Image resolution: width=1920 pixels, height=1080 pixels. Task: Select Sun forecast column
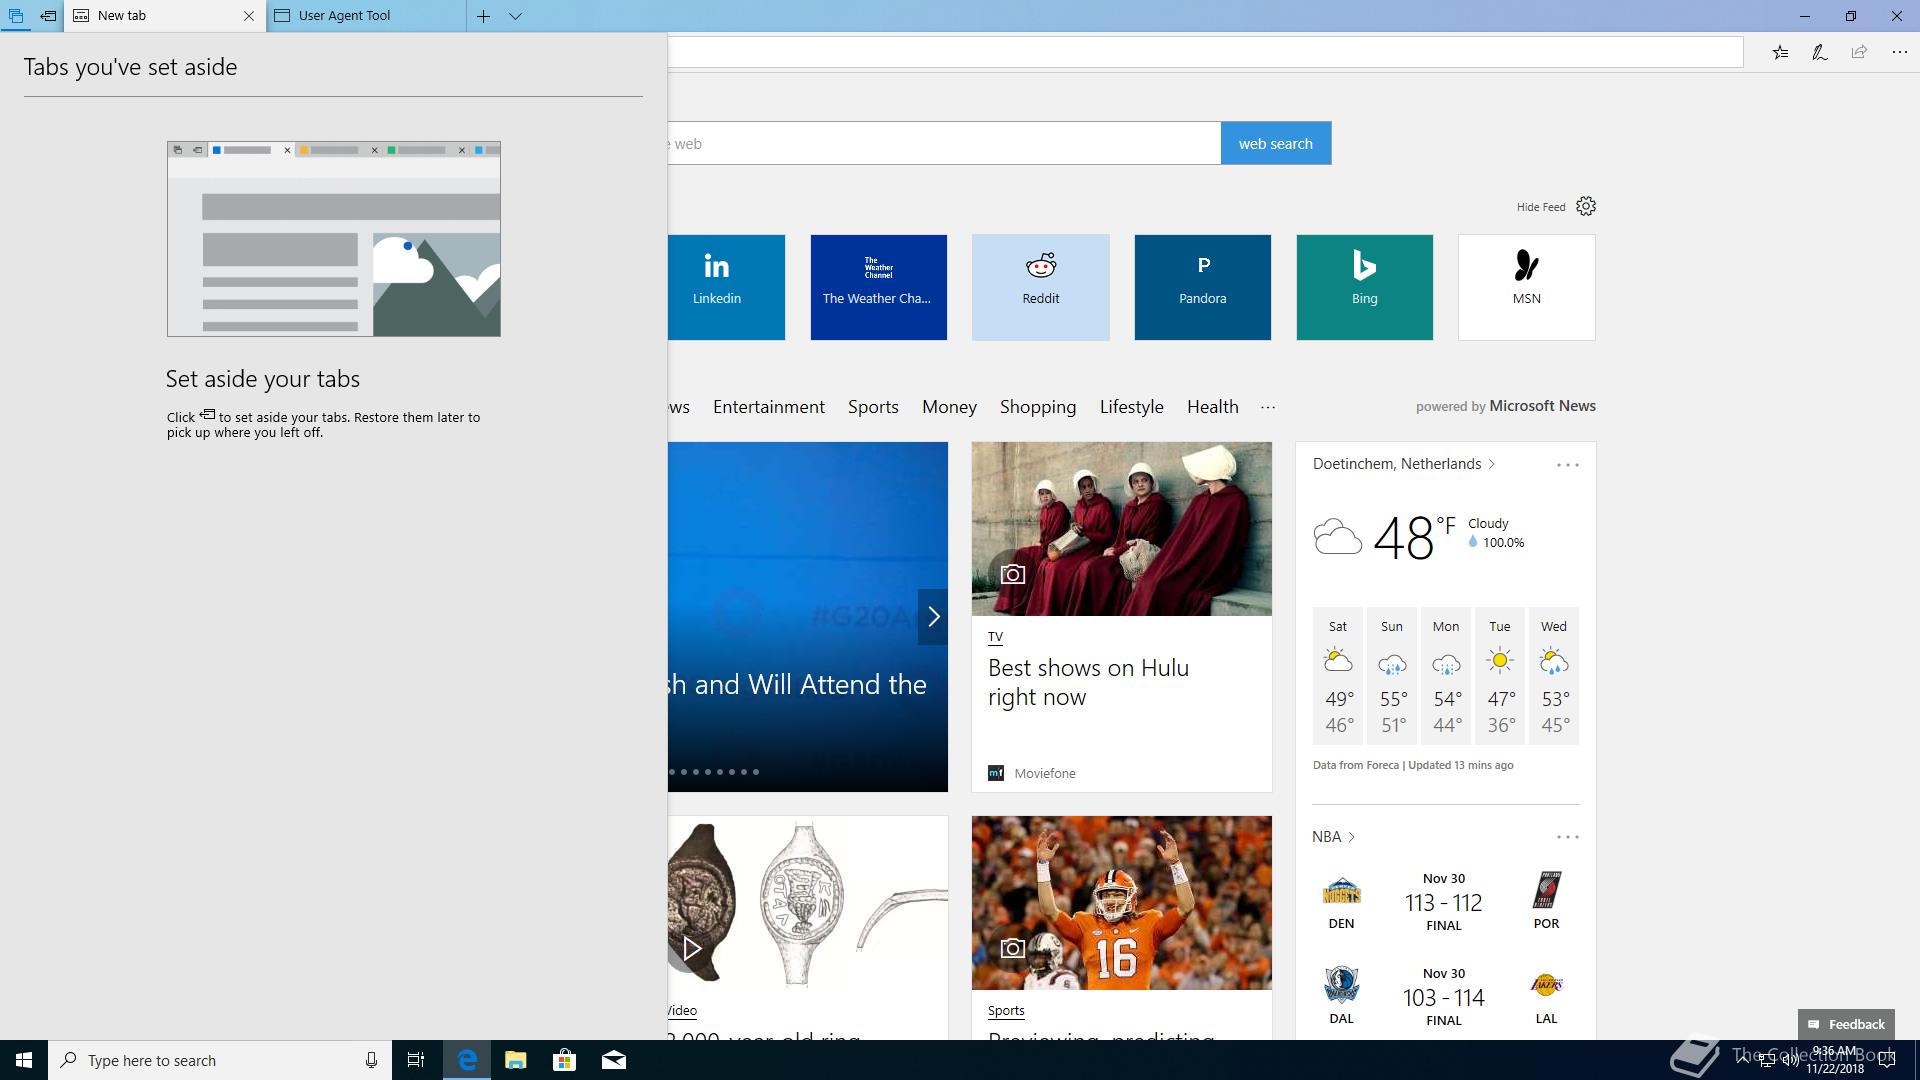point(1392,676)
